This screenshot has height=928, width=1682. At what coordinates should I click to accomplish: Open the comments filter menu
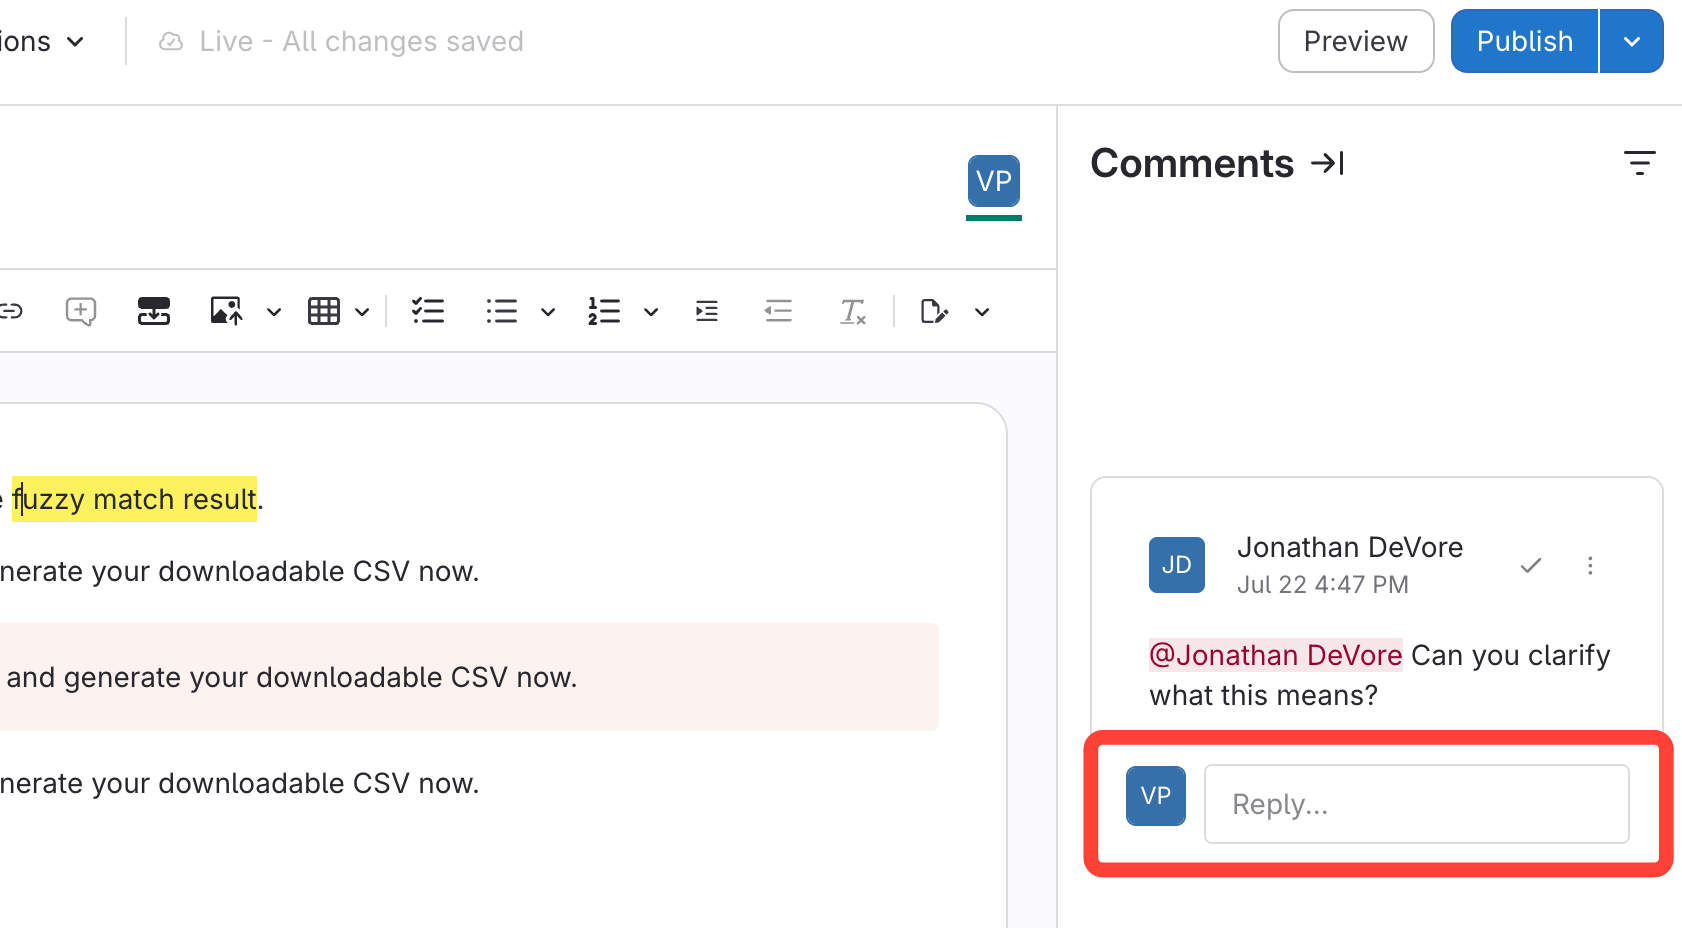point(1639,163)
